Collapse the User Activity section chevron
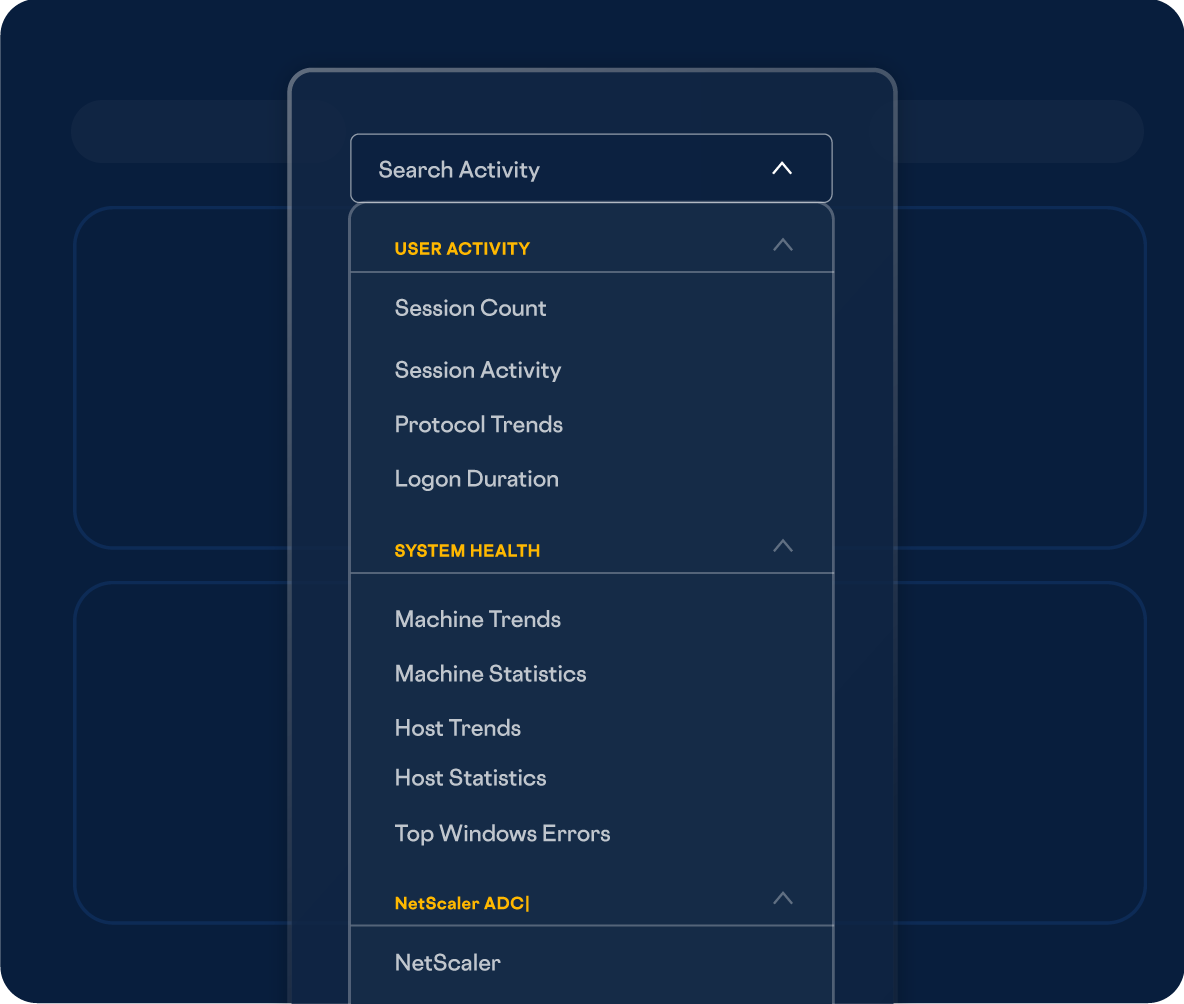Image resolution: width=1184 pixels, height=1004 pixels. [x=783, y=245]
